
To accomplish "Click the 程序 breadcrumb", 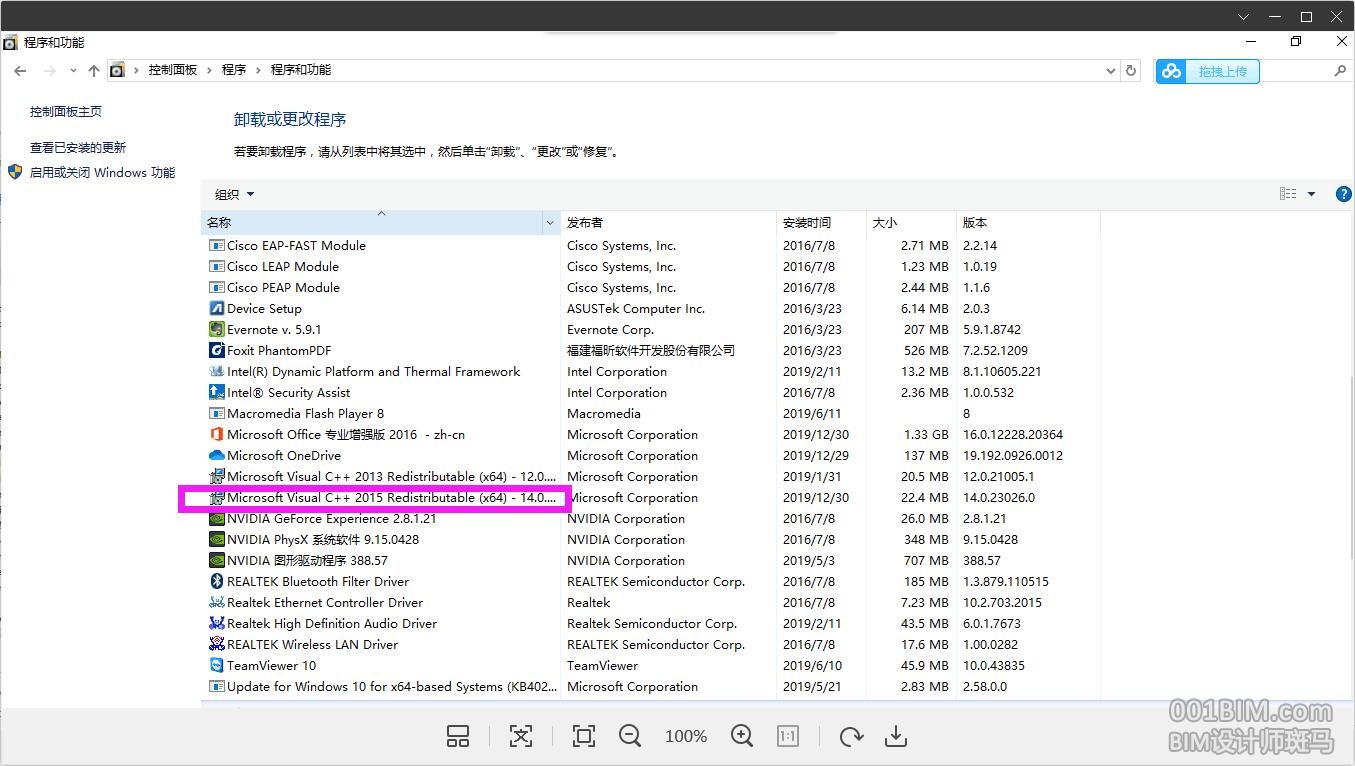I will (234, 70).
